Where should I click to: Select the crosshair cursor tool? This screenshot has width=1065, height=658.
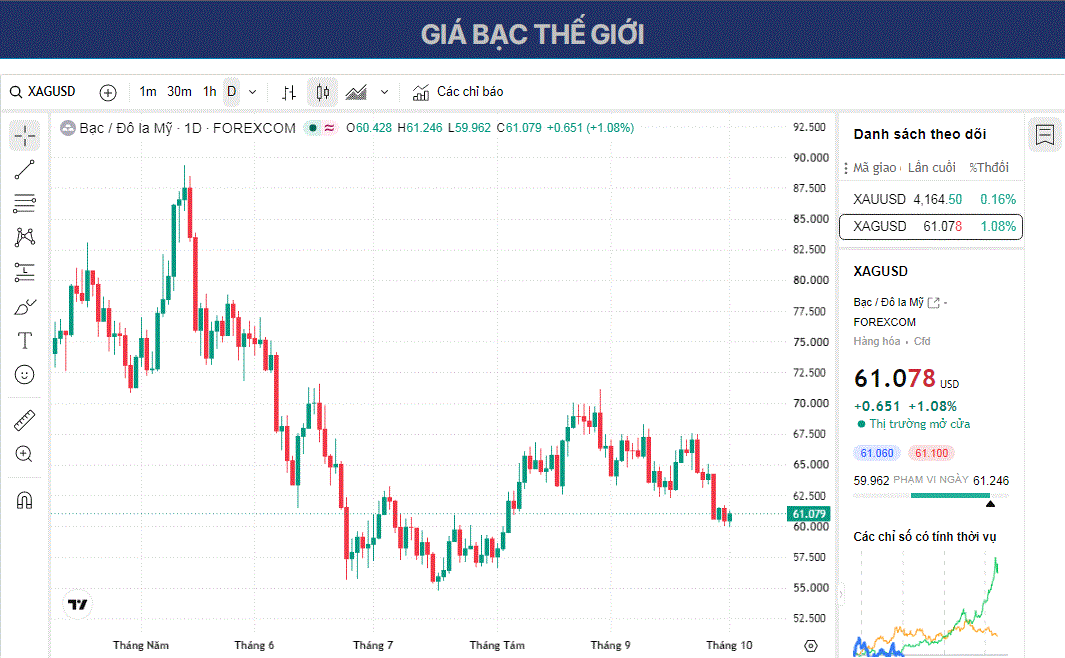[x=24, y=136]
